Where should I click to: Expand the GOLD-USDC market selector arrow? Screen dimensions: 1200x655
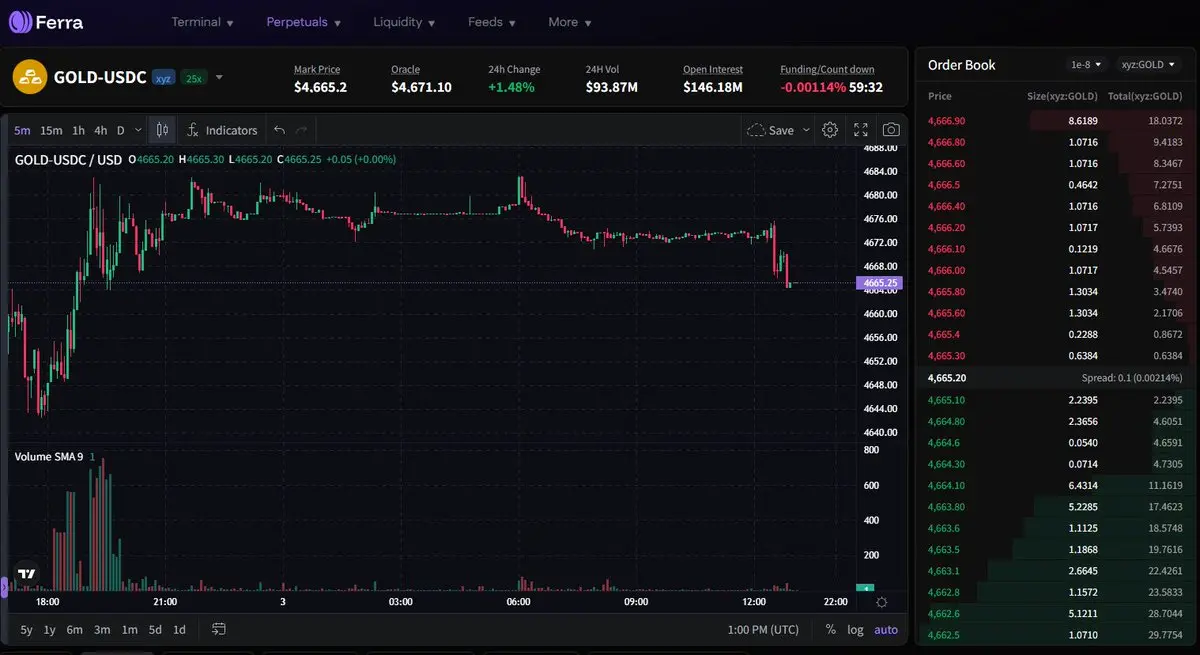point(219,78)
